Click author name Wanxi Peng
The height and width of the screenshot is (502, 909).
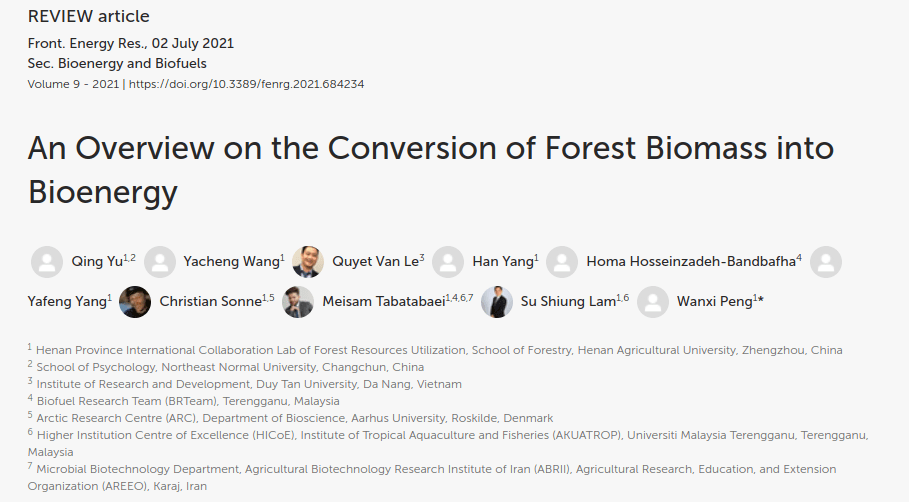714,301
